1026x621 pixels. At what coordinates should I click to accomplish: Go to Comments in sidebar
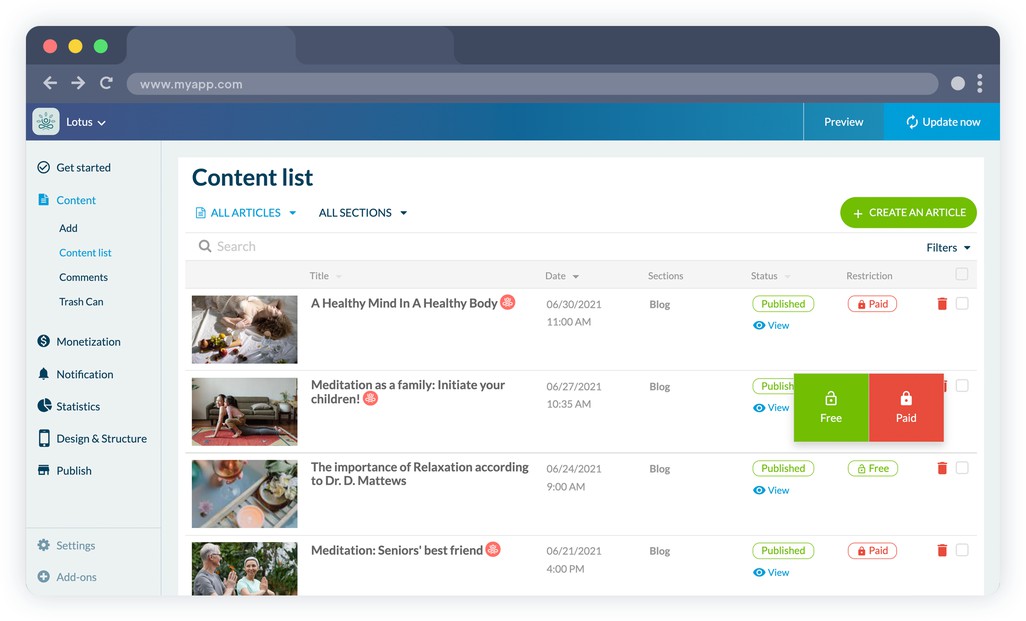(x=83, y=277)
